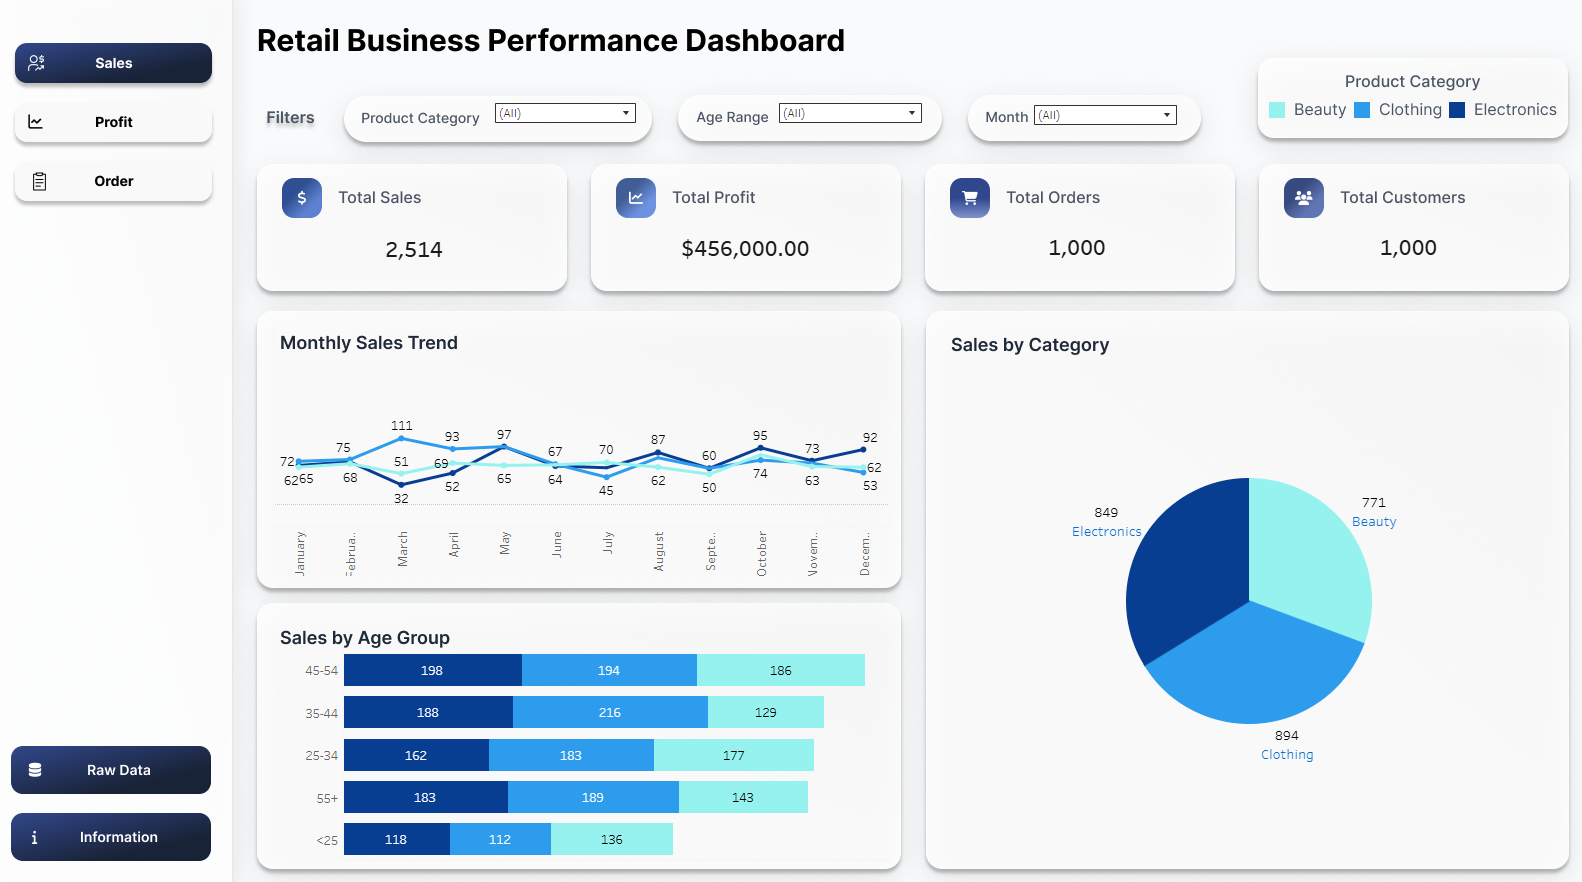This screenshot has width=1582, height=882.
Task: Select the Electronics legend color swatch
Action: coord(1457,110)
